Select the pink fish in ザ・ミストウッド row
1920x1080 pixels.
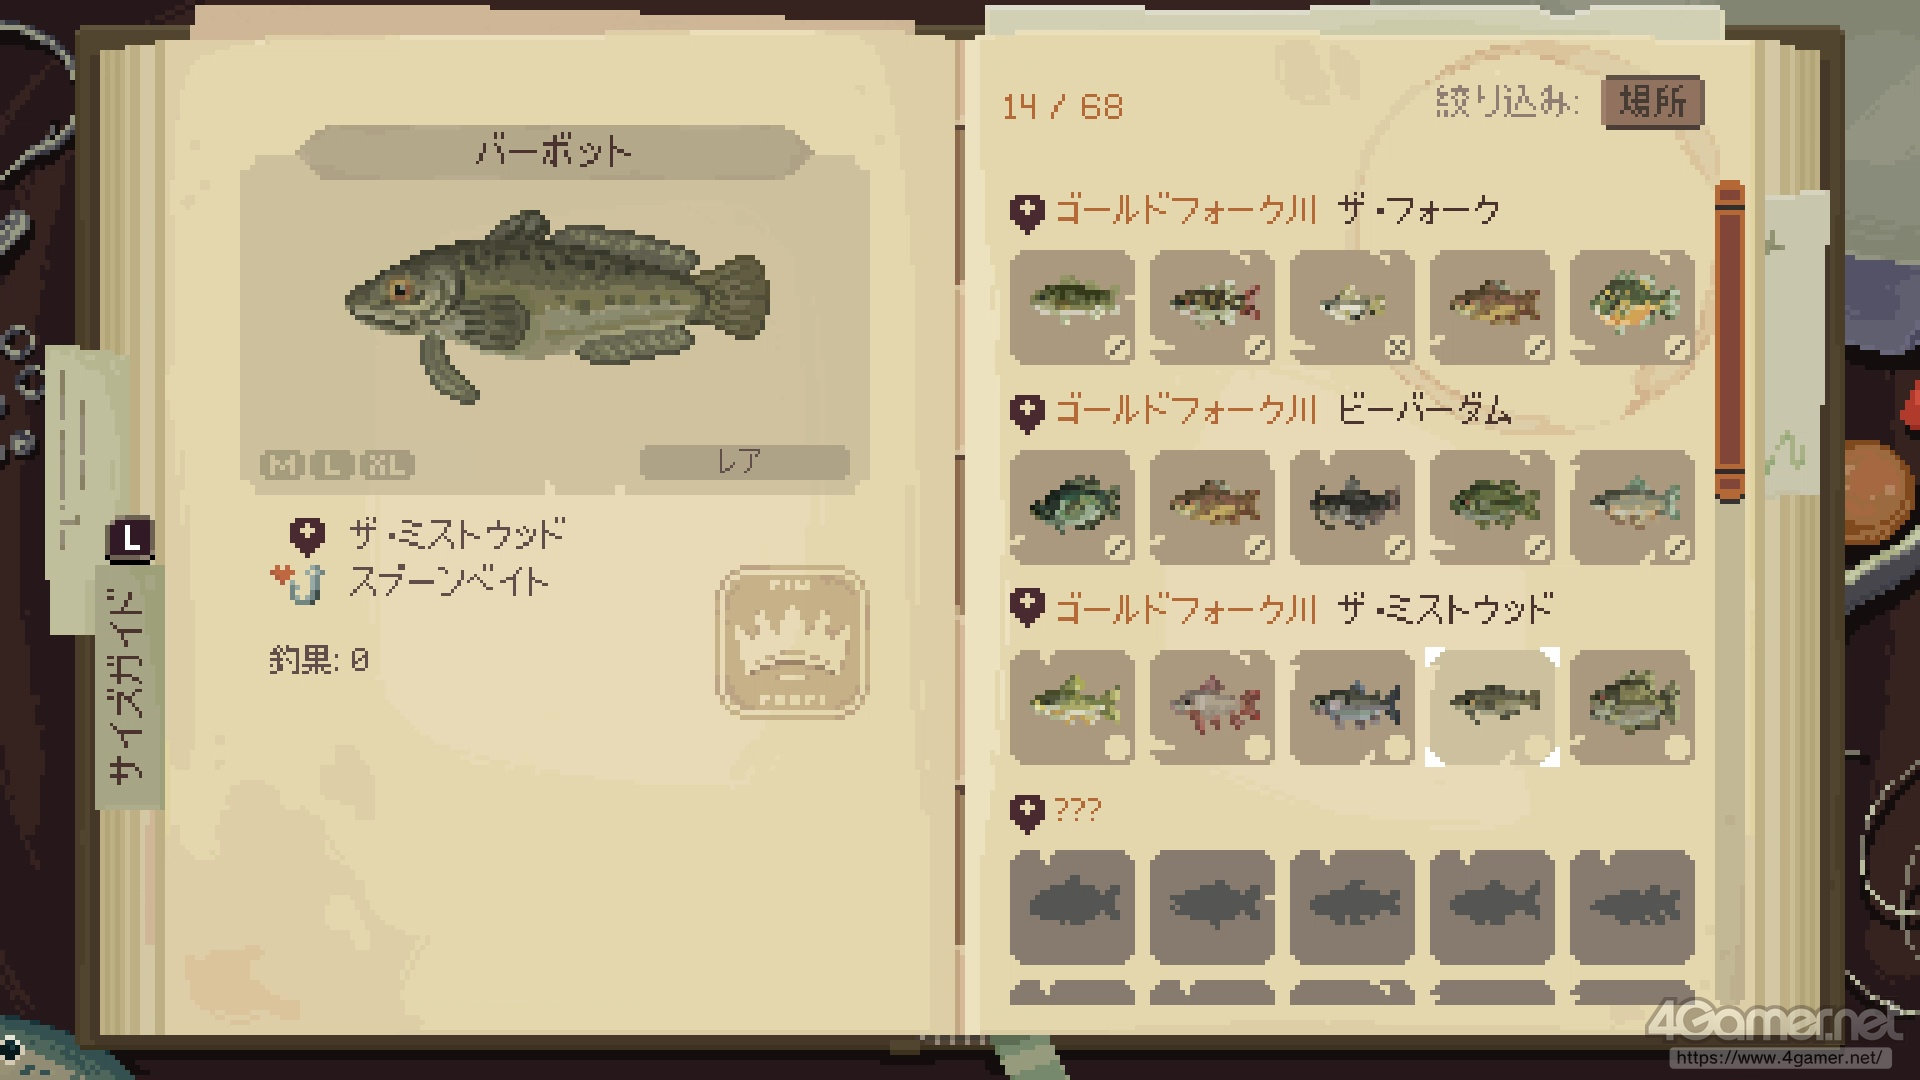pos(1212,707)
